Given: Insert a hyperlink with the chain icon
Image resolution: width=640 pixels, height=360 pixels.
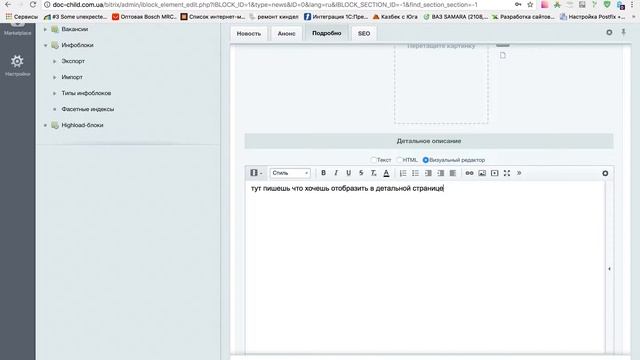Looking at the screenshot, I should (x=469, y=173).
